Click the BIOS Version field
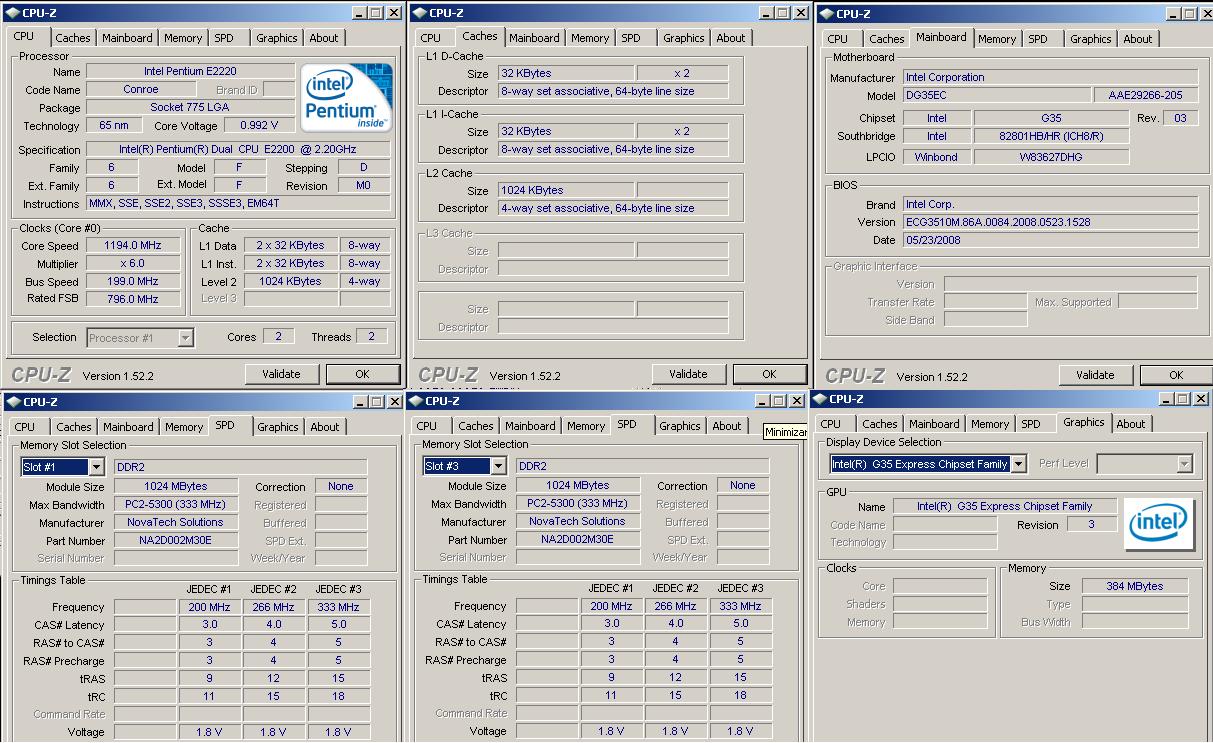This screenshot has width=1213, height=743. click(1049, 222)
